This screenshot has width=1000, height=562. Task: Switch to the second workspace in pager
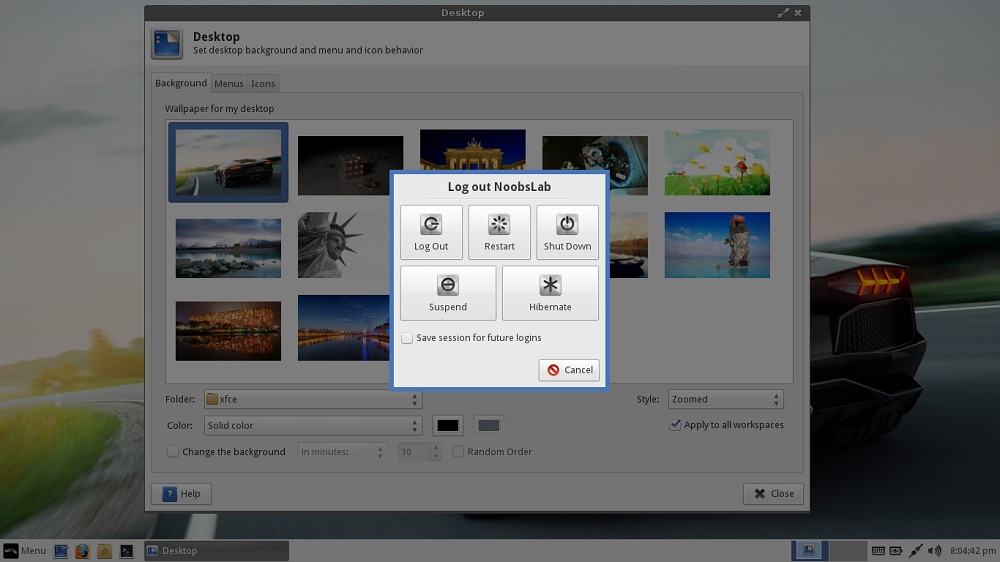tap(848, 551)
